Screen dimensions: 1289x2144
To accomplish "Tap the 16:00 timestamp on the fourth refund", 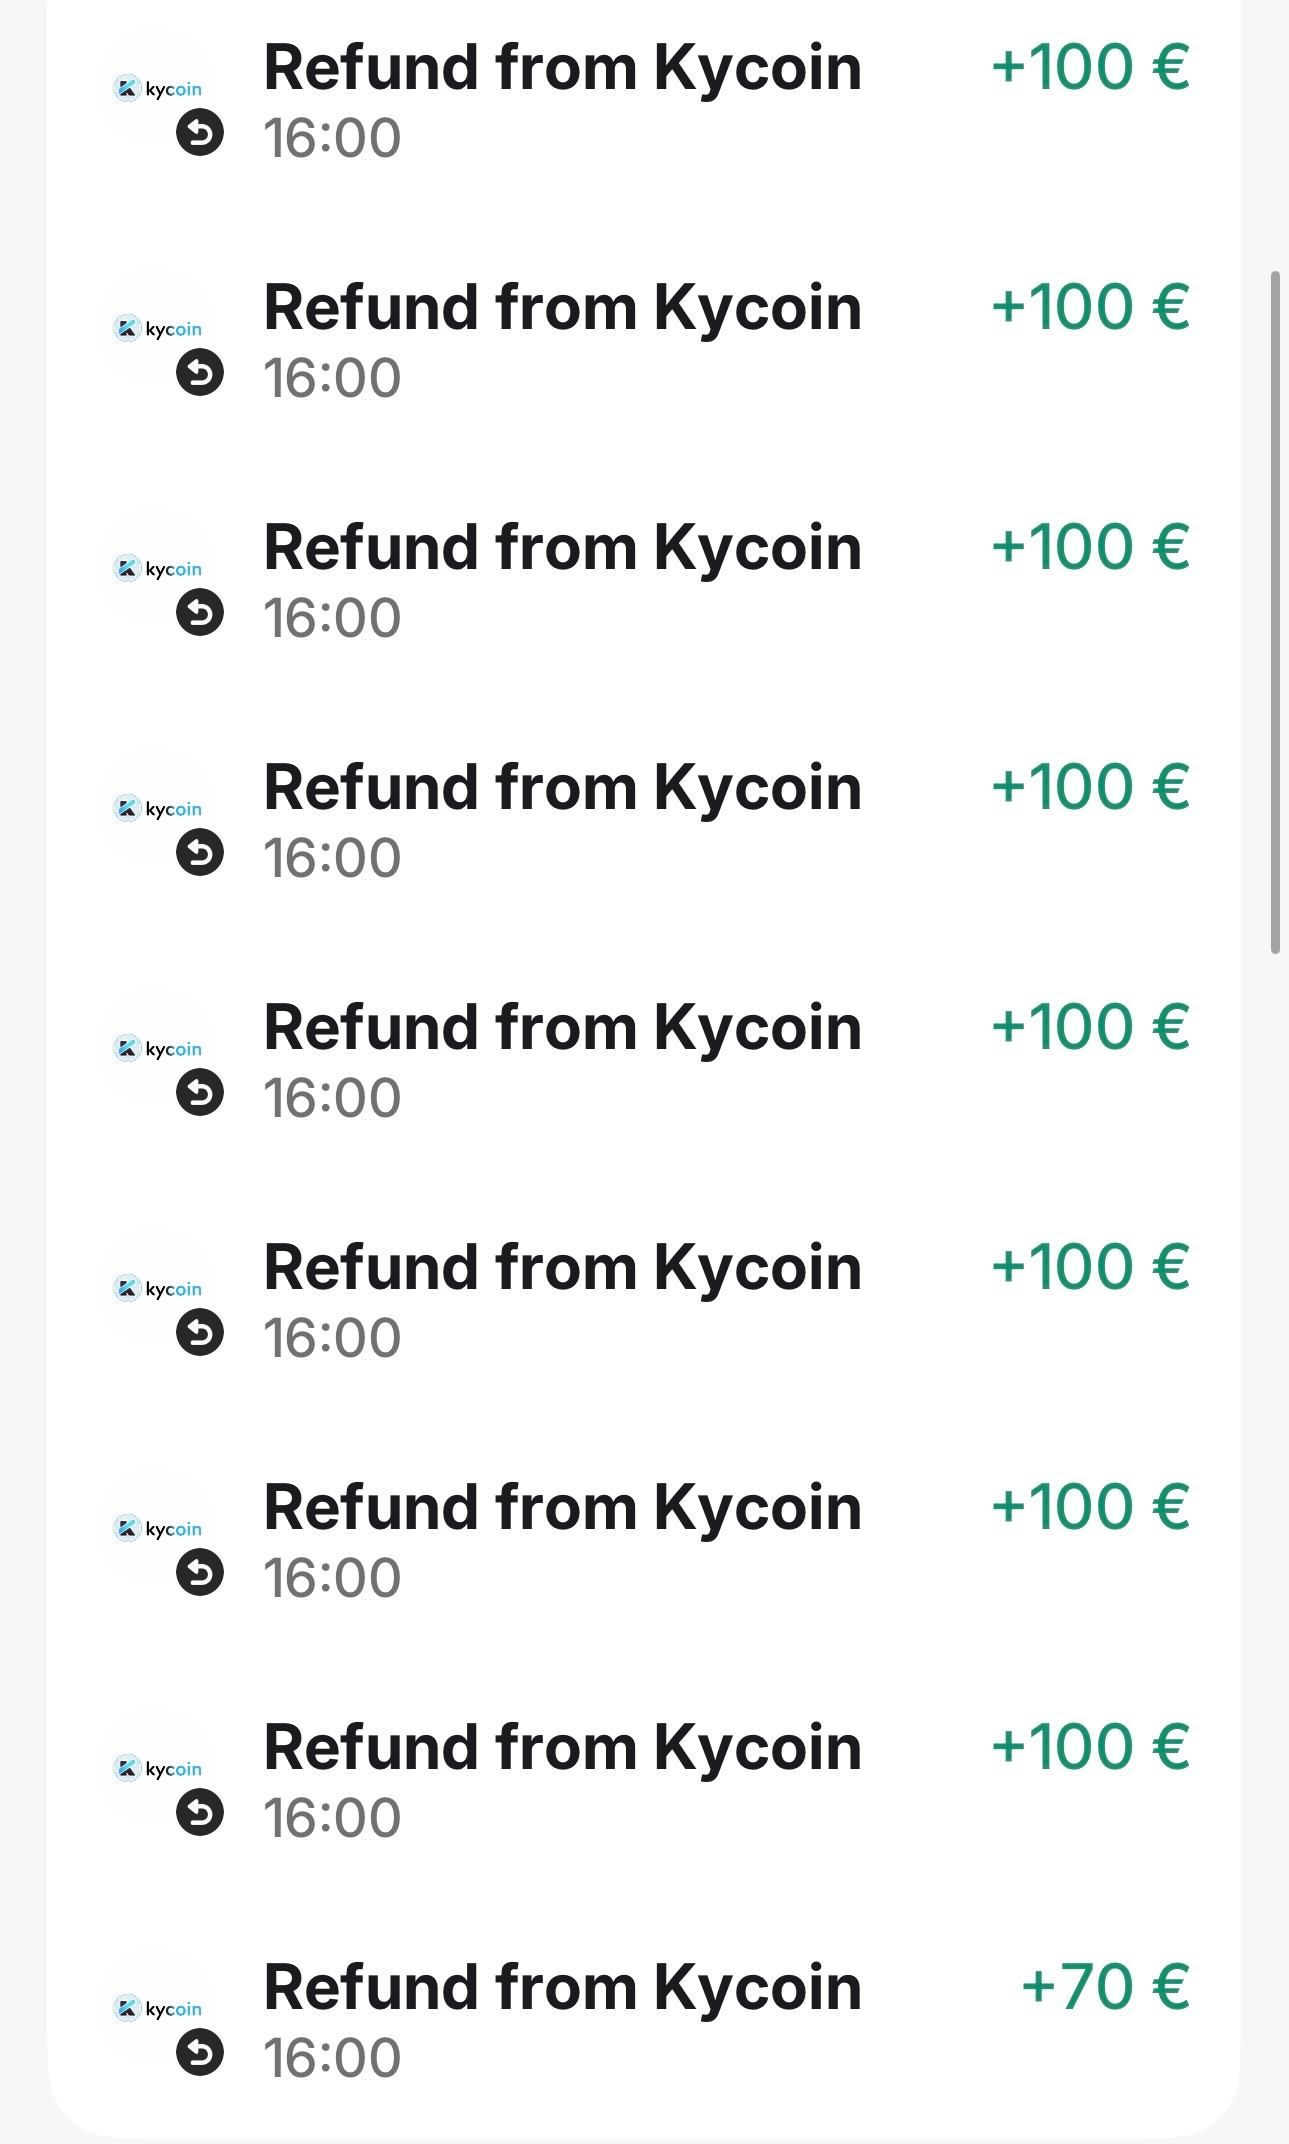I will (332, 858).
